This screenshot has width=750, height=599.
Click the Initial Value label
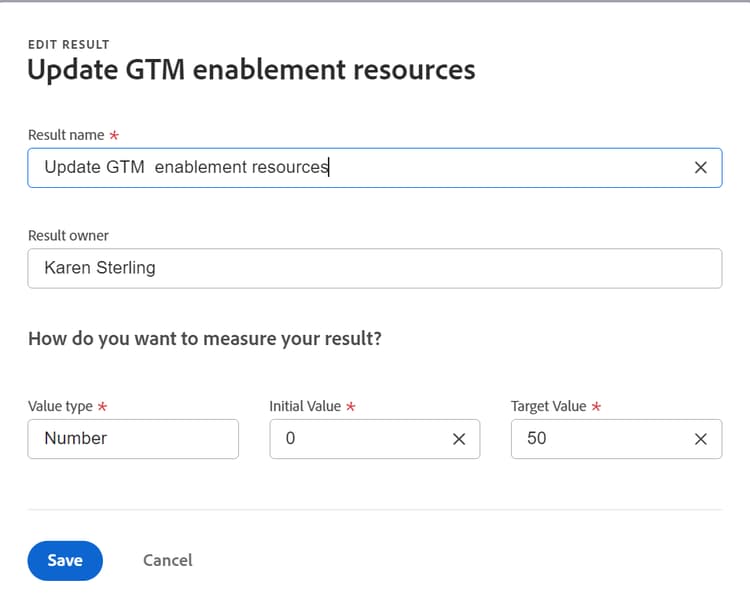pyautogui.click(x=305, y=407)
